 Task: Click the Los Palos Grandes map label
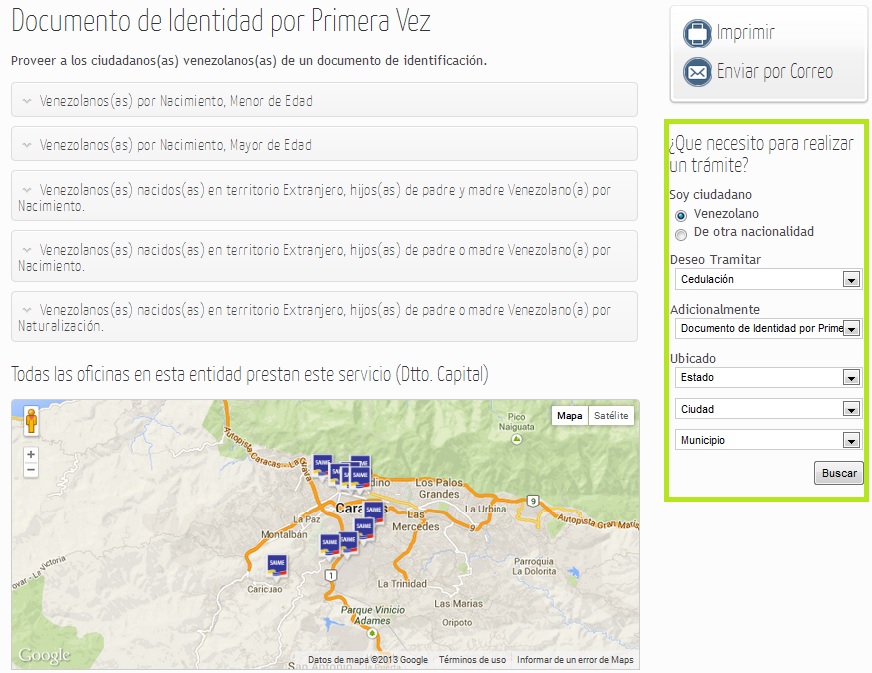[x=439, y=488]
